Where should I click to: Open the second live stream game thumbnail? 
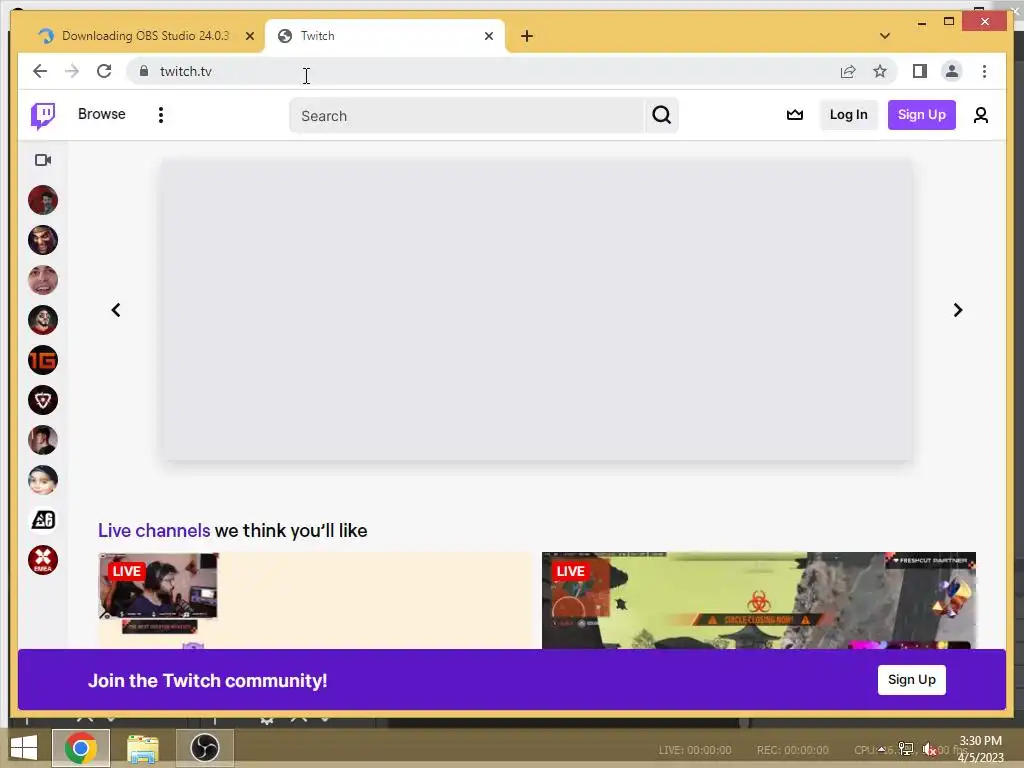click(x=759, y=600)
